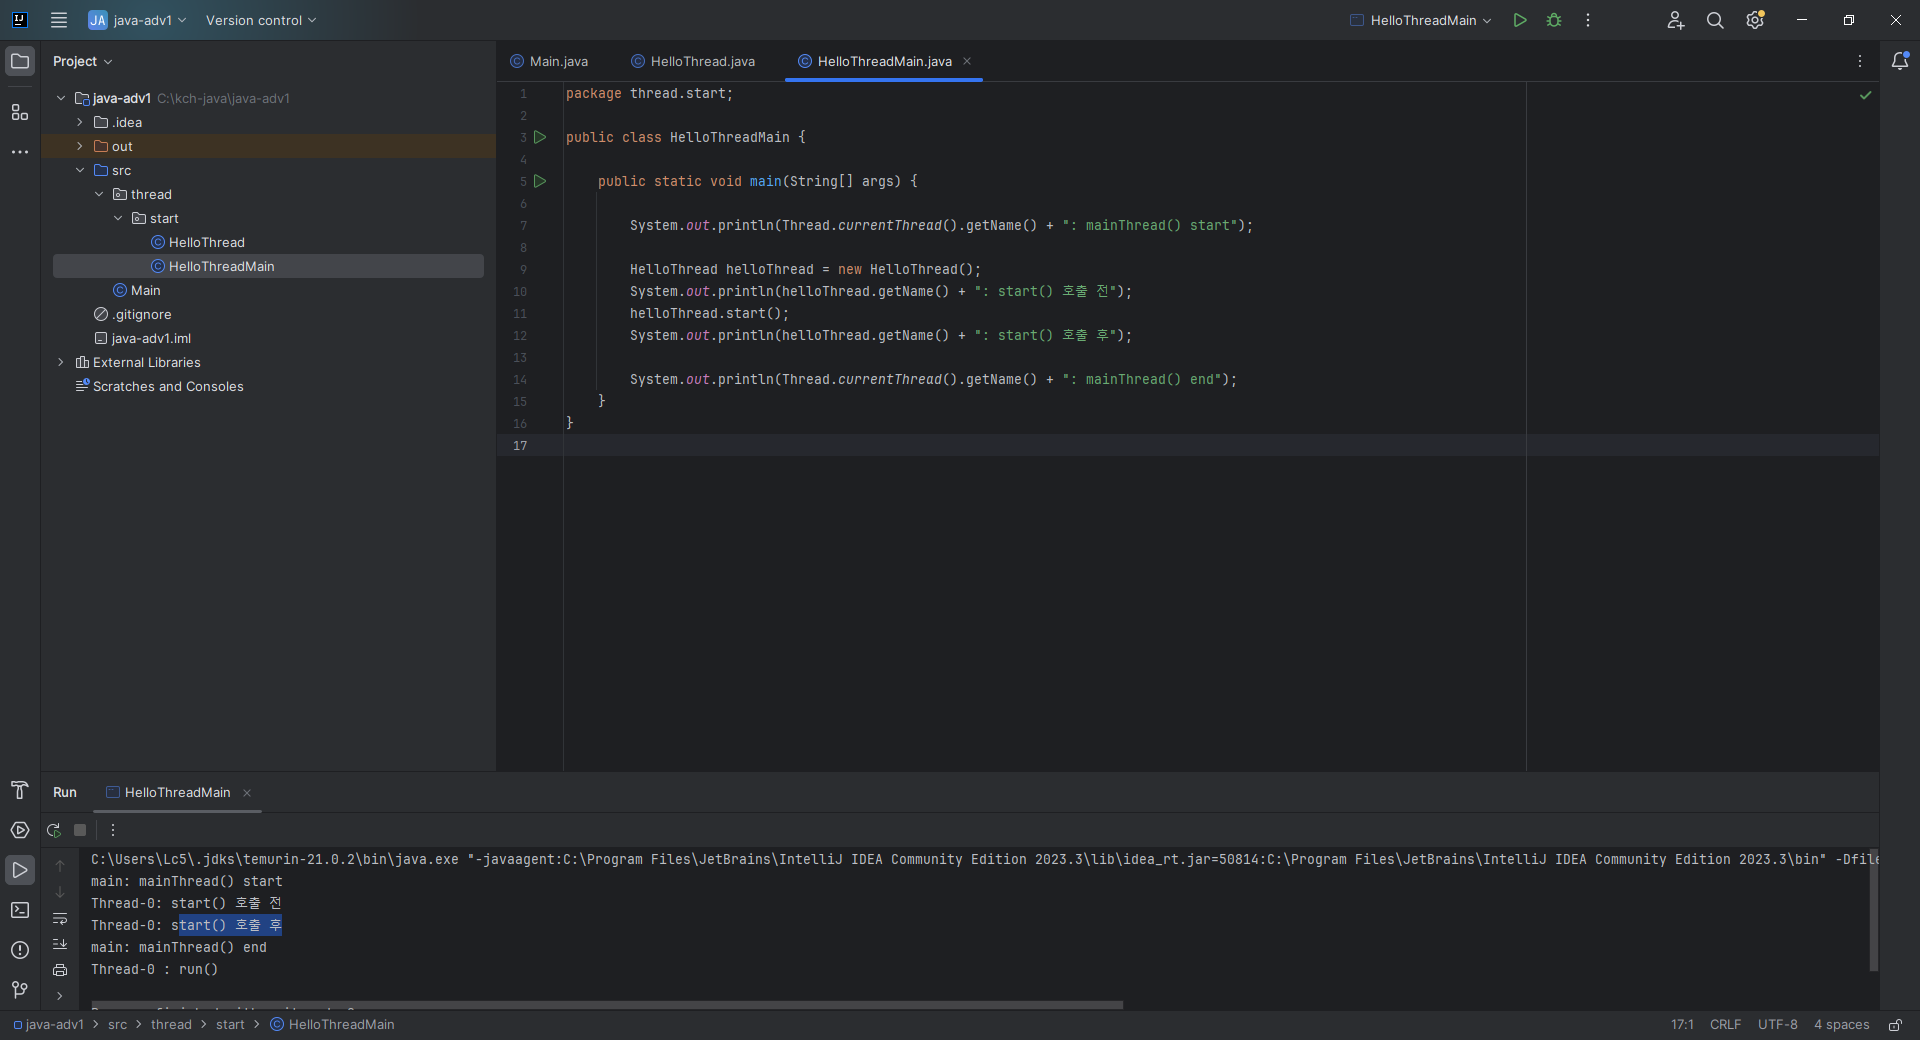Open the Services tool window icon
Viewport: 1920px width, 1040px height.
20,830
